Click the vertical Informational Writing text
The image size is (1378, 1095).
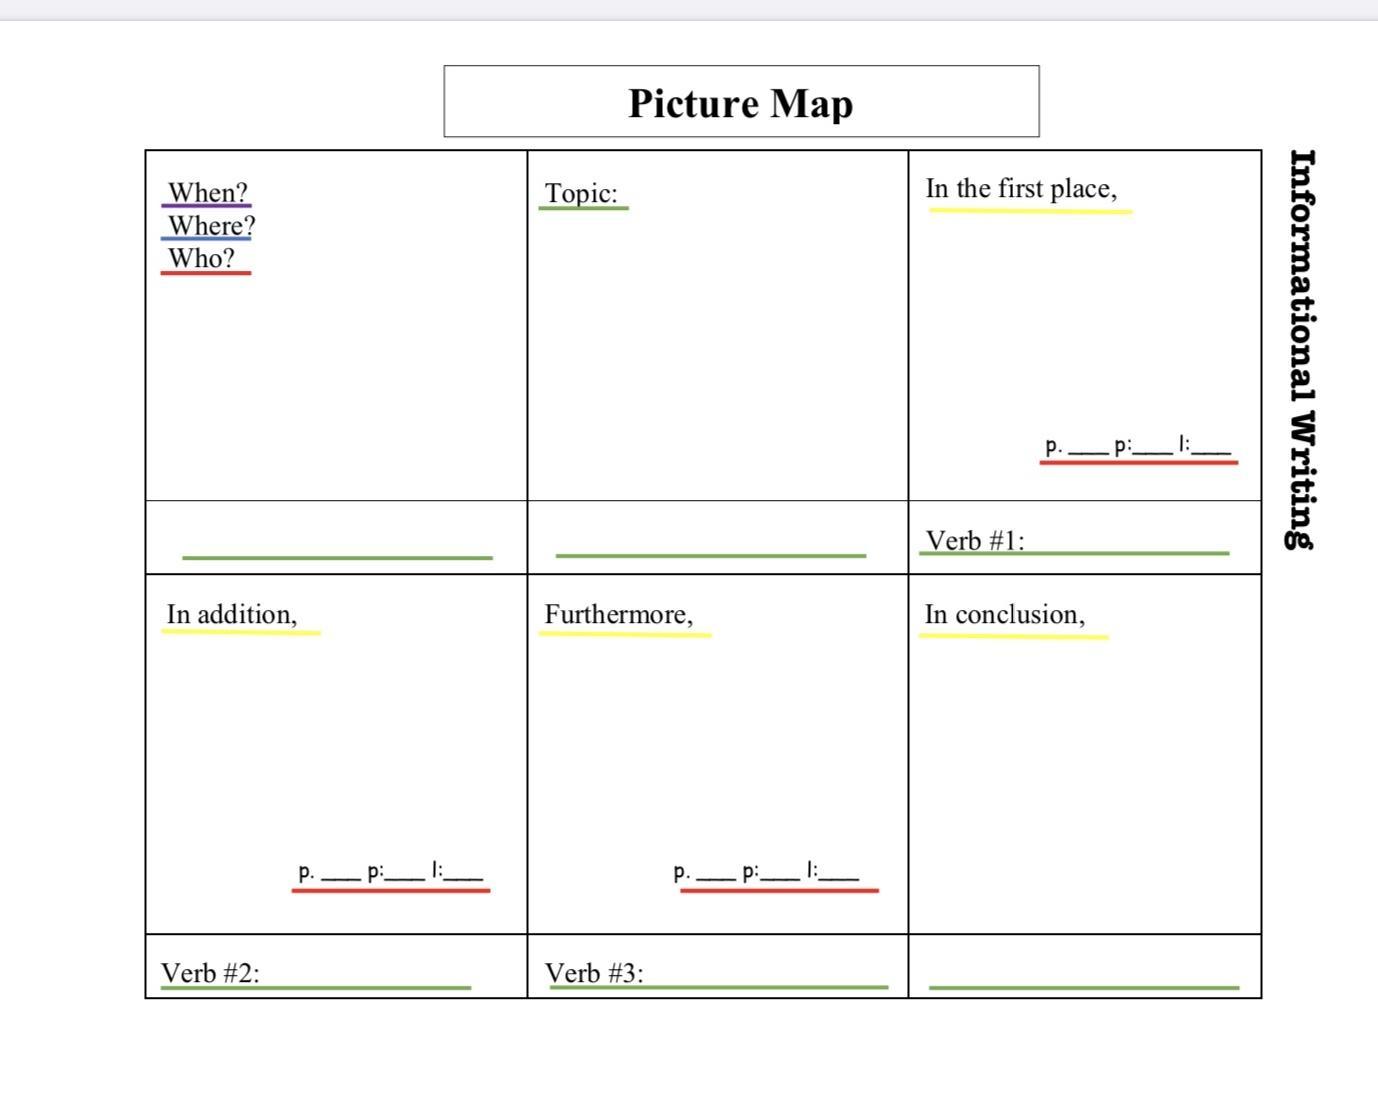[1302, 348]
